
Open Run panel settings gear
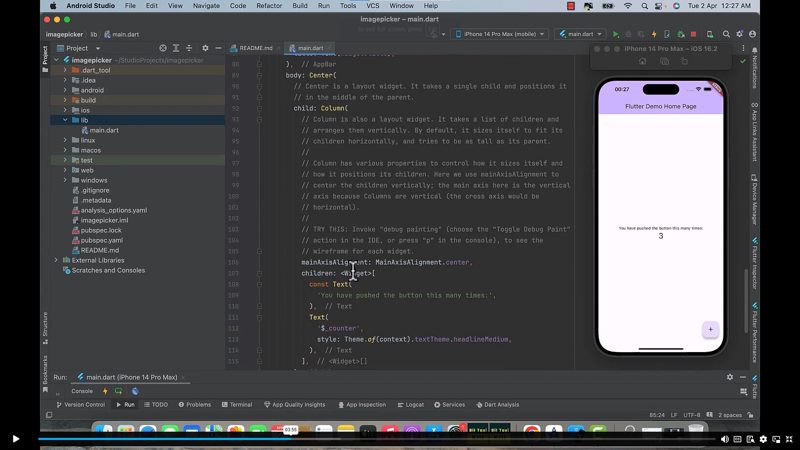coord(730,377)
